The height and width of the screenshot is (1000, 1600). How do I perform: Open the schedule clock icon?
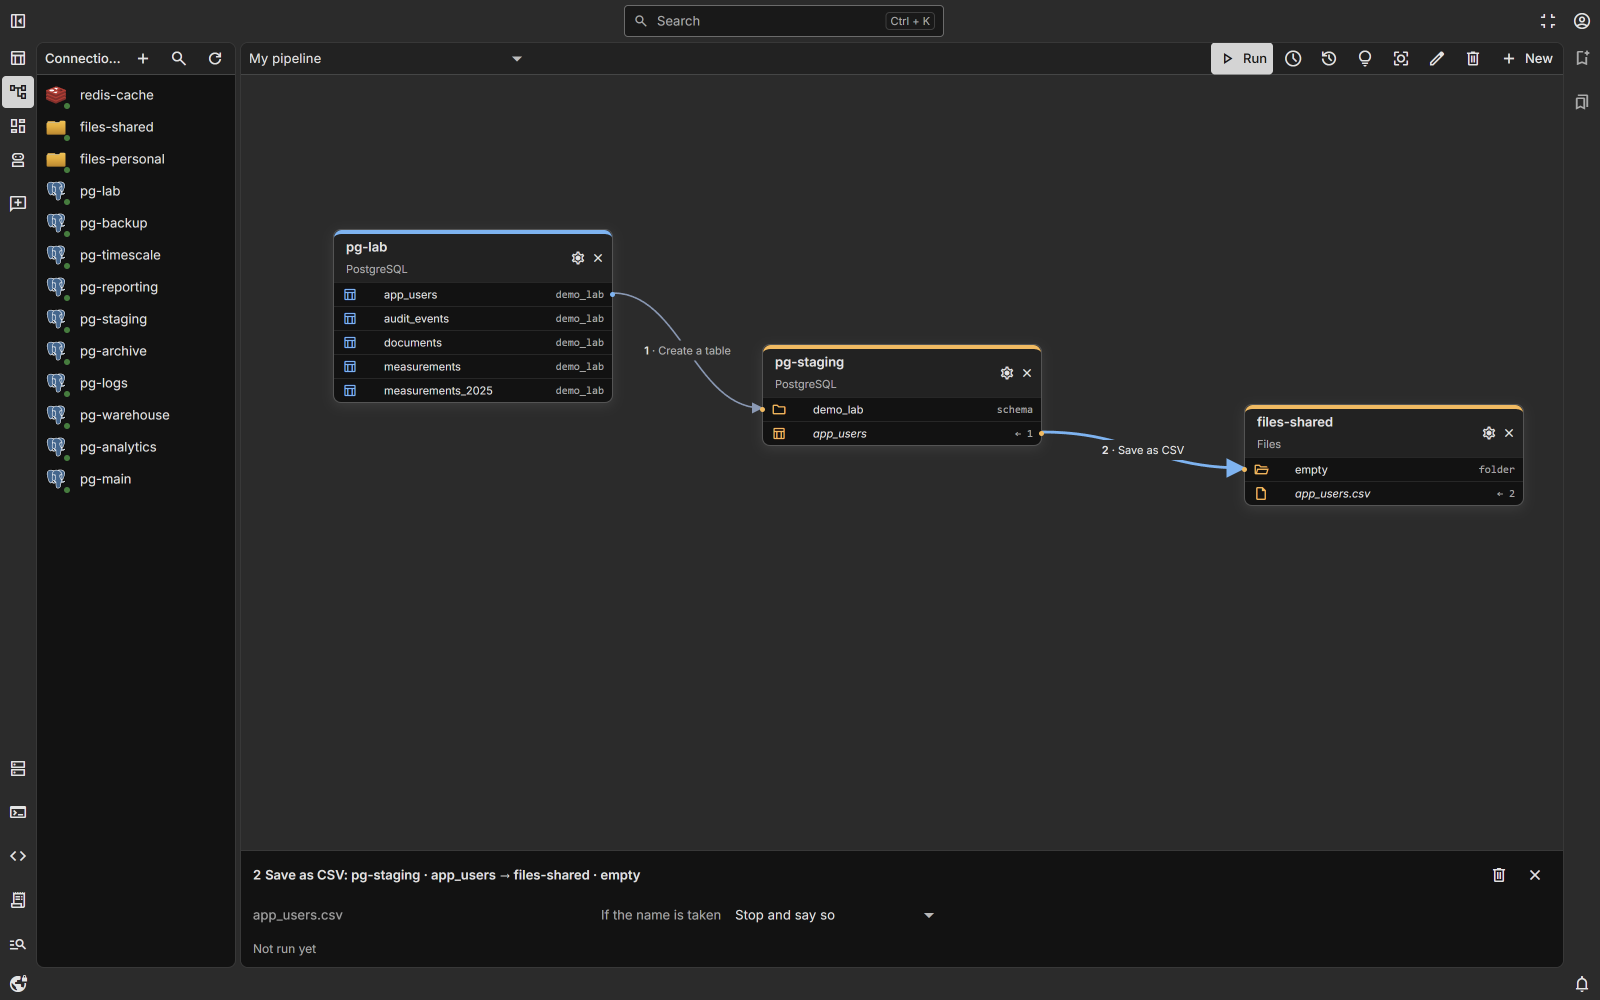1293,59
